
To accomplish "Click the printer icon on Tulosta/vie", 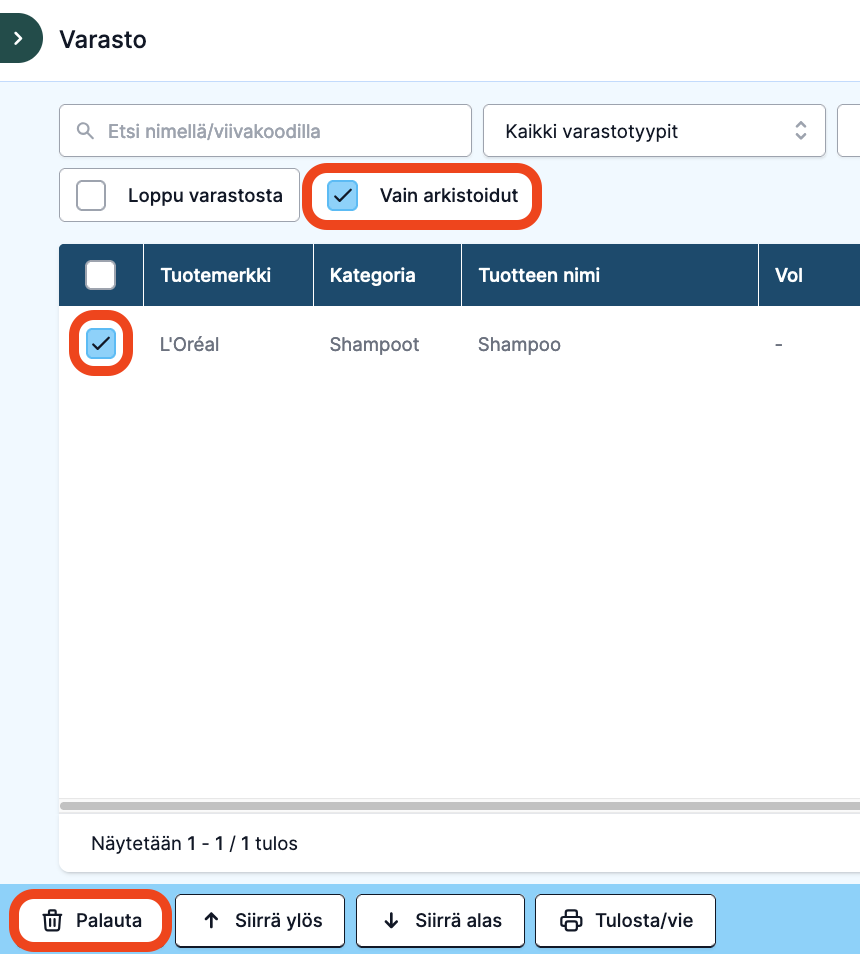I will (x=570, y=921).
